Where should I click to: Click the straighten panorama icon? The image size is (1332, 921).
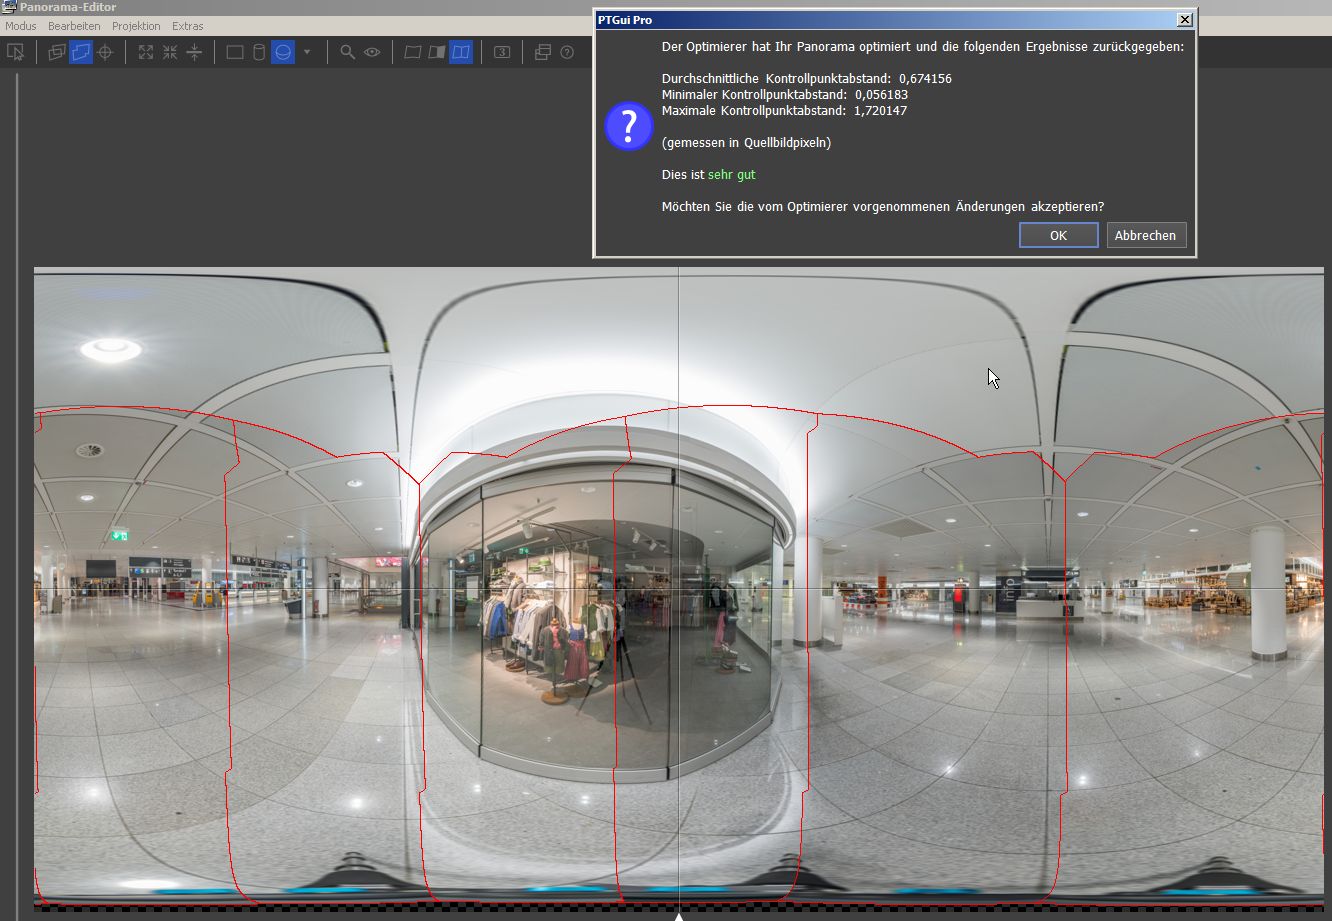194,52
